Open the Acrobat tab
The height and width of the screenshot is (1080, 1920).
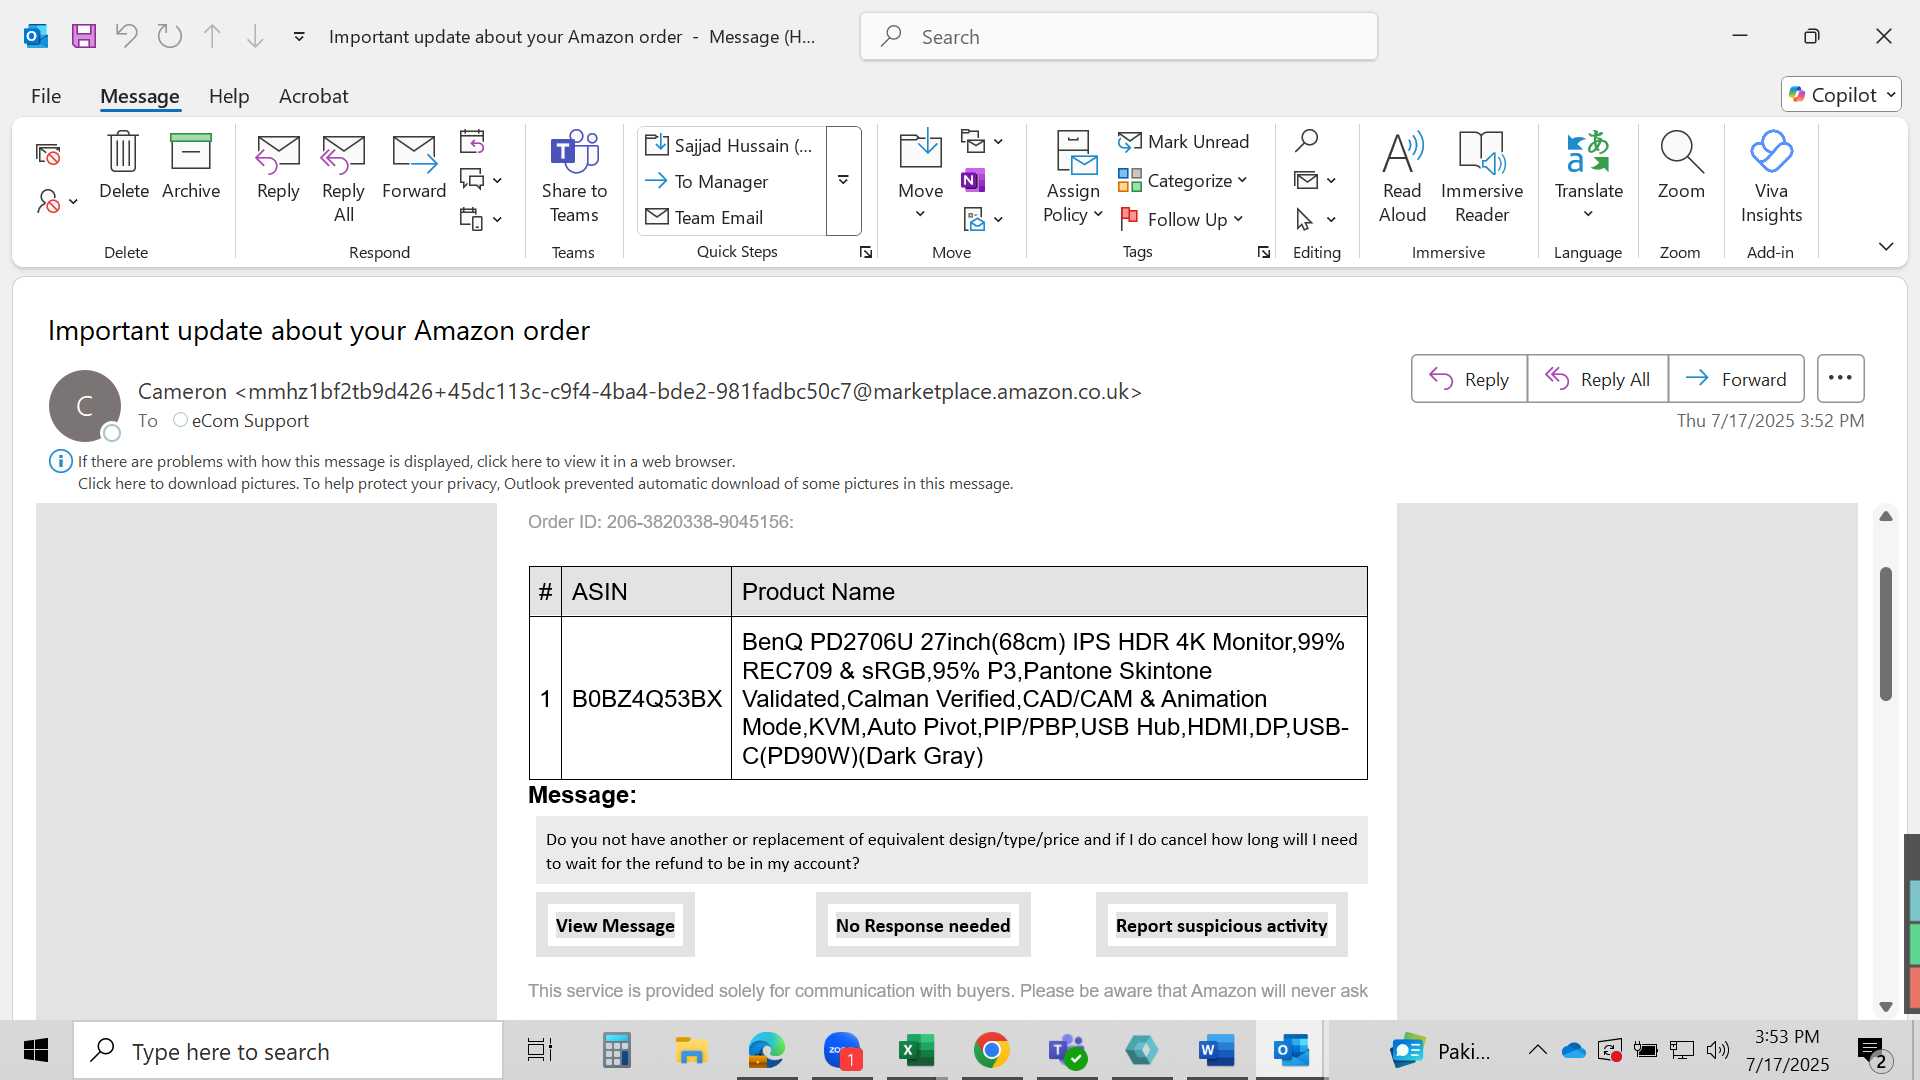pos(313,96)
